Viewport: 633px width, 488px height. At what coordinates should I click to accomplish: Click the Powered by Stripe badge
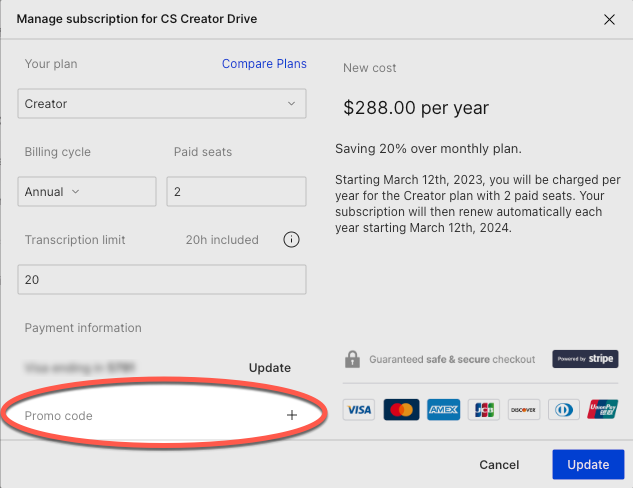point(585,359)
